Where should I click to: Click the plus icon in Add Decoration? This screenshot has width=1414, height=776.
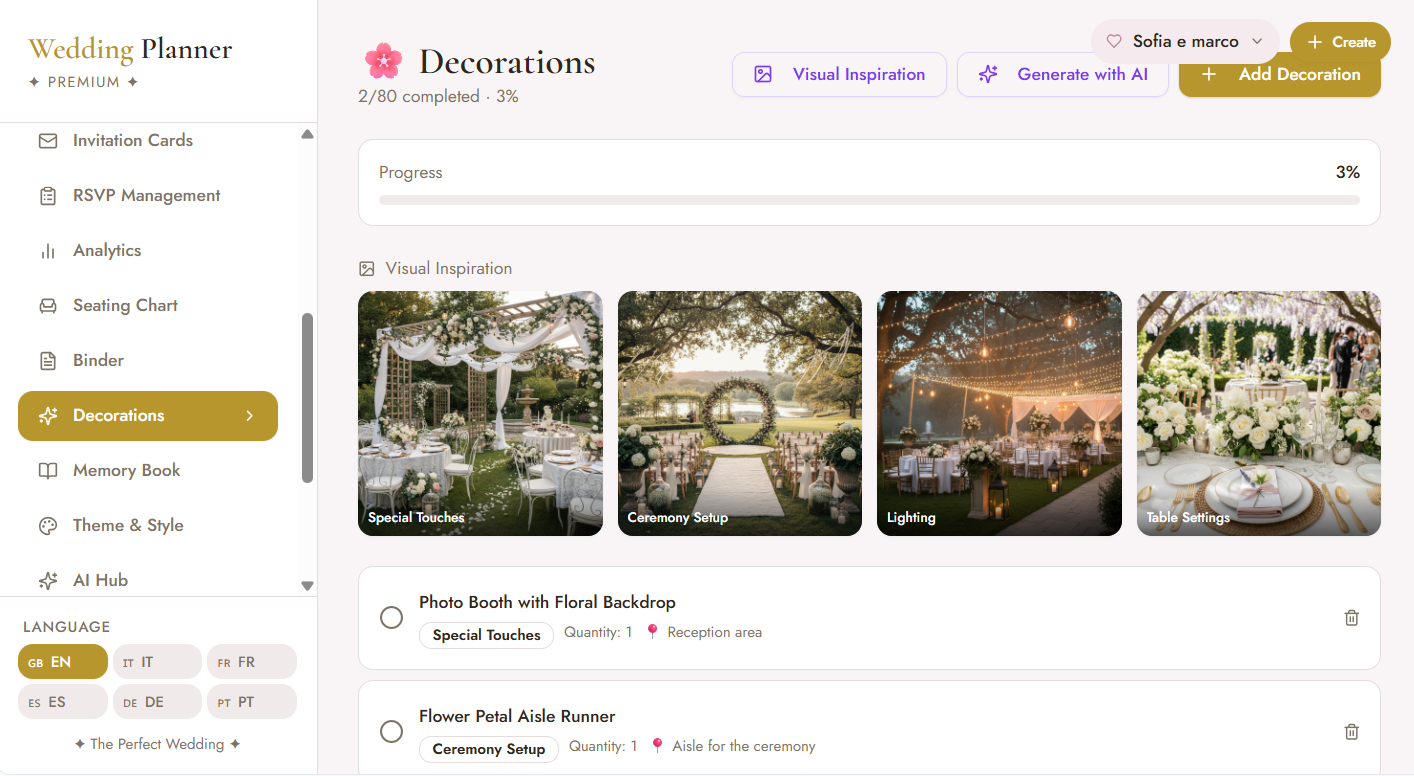1209,74
